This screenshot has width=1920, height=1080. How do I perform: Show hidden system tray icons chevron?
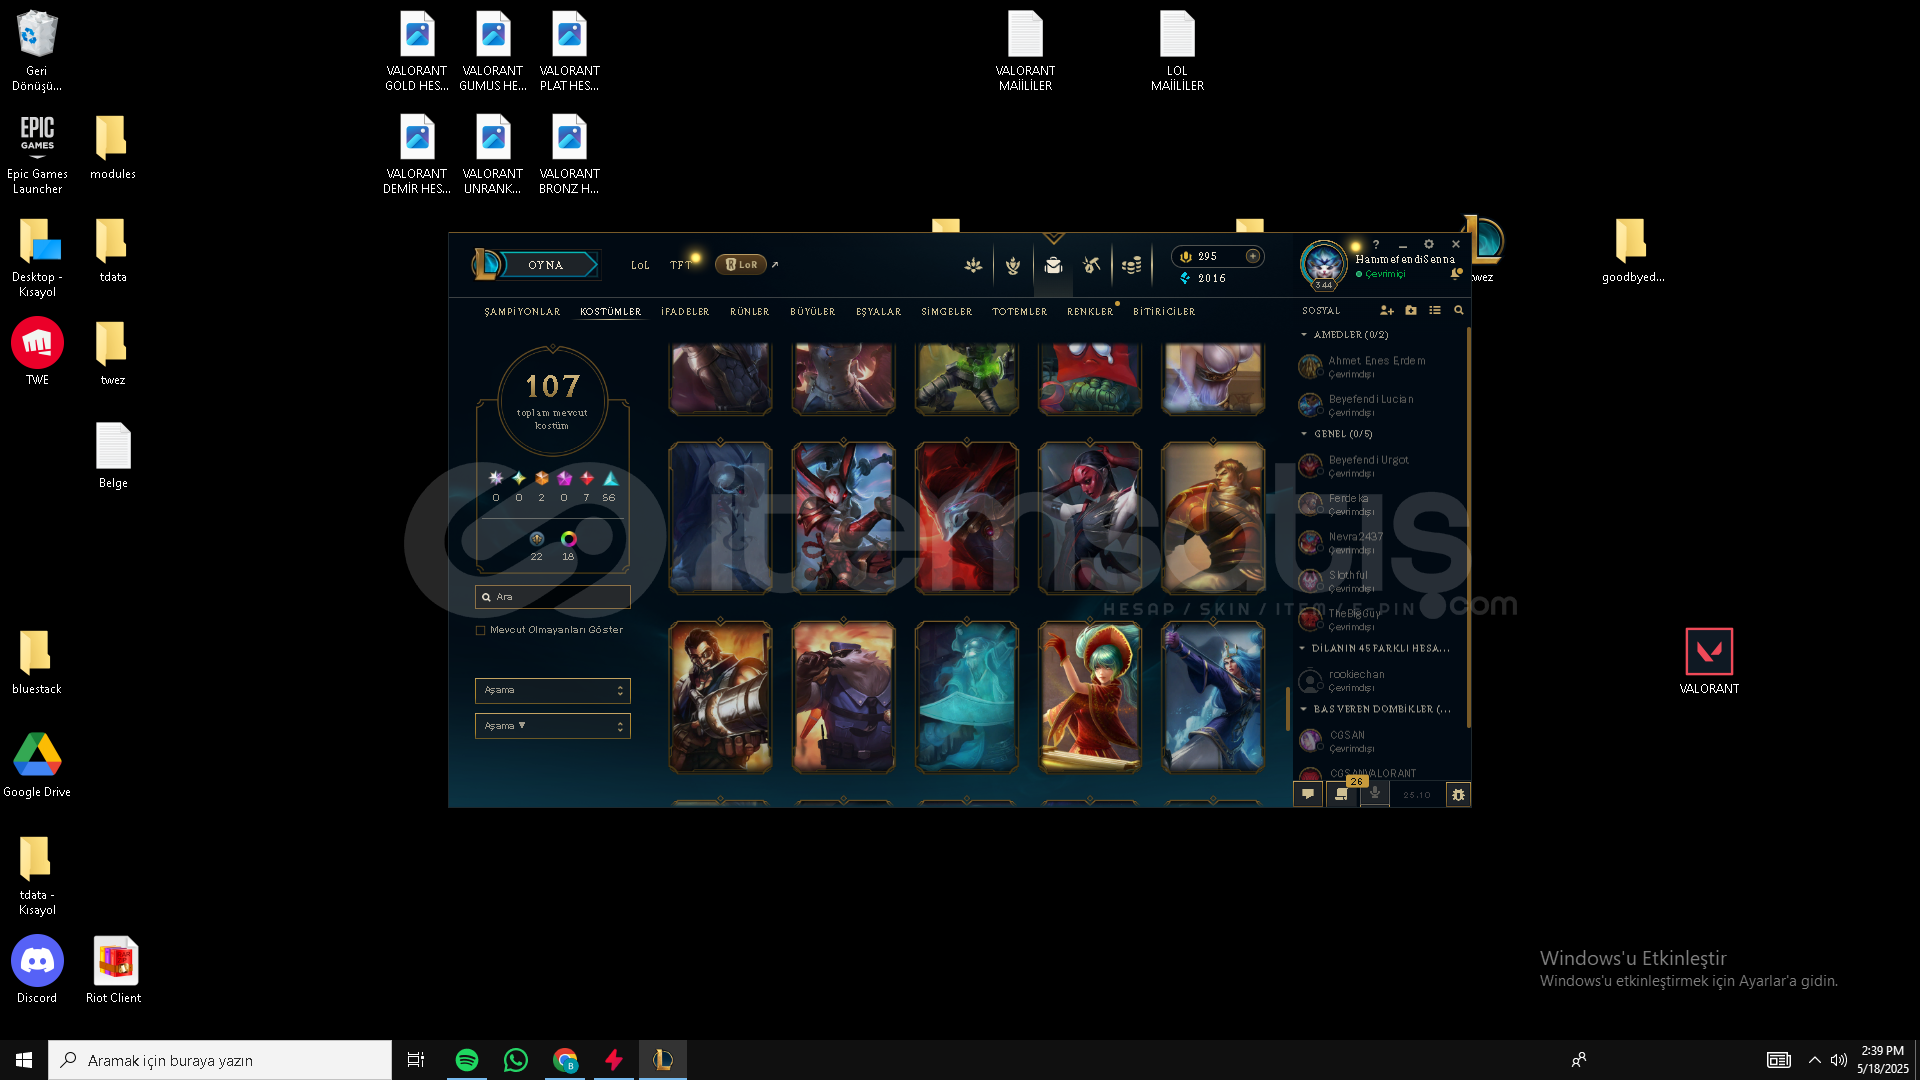tap(1814, 1060)
